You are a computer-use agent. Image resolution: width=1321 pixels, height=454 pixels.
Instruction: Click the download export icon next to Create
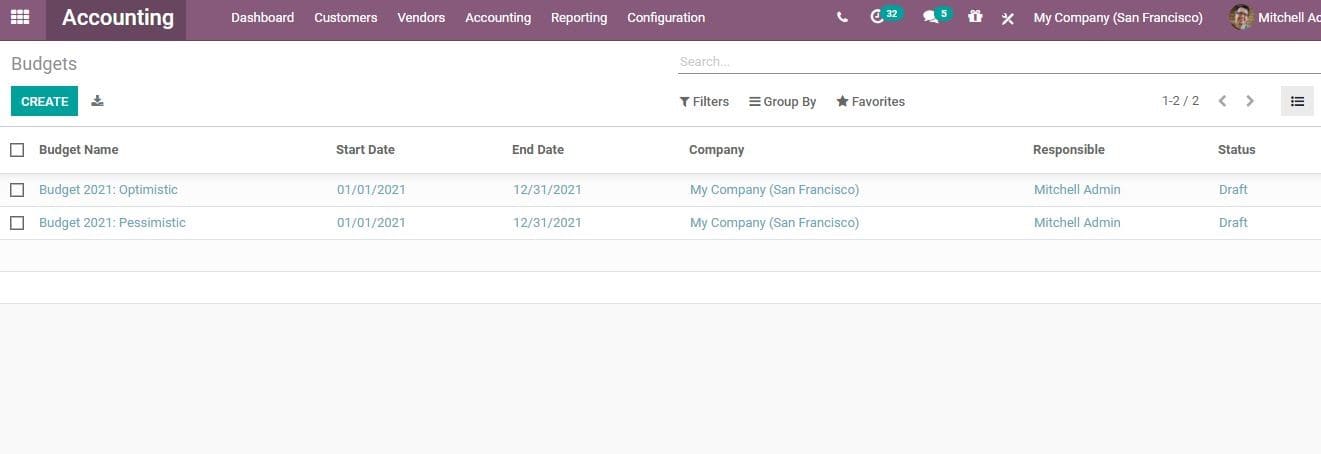(97, 101)
